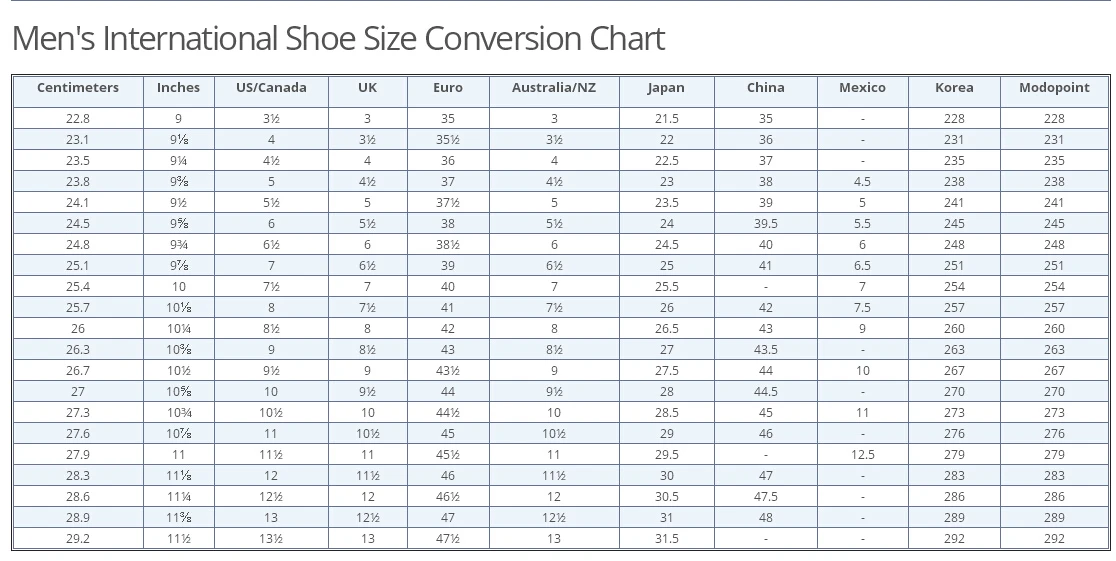The height and width of the screenshot is (561, 1116).
Task: Click the Centimeters column header
Action: pos(78,88)
